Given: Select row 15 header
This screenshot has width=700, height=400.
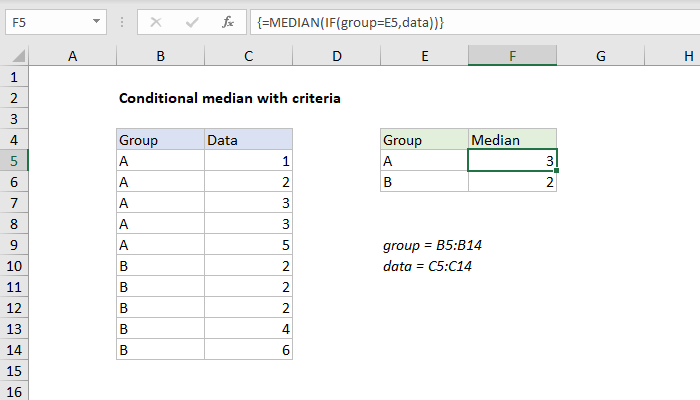Looking at the screenshot, I should pos(14,371).
